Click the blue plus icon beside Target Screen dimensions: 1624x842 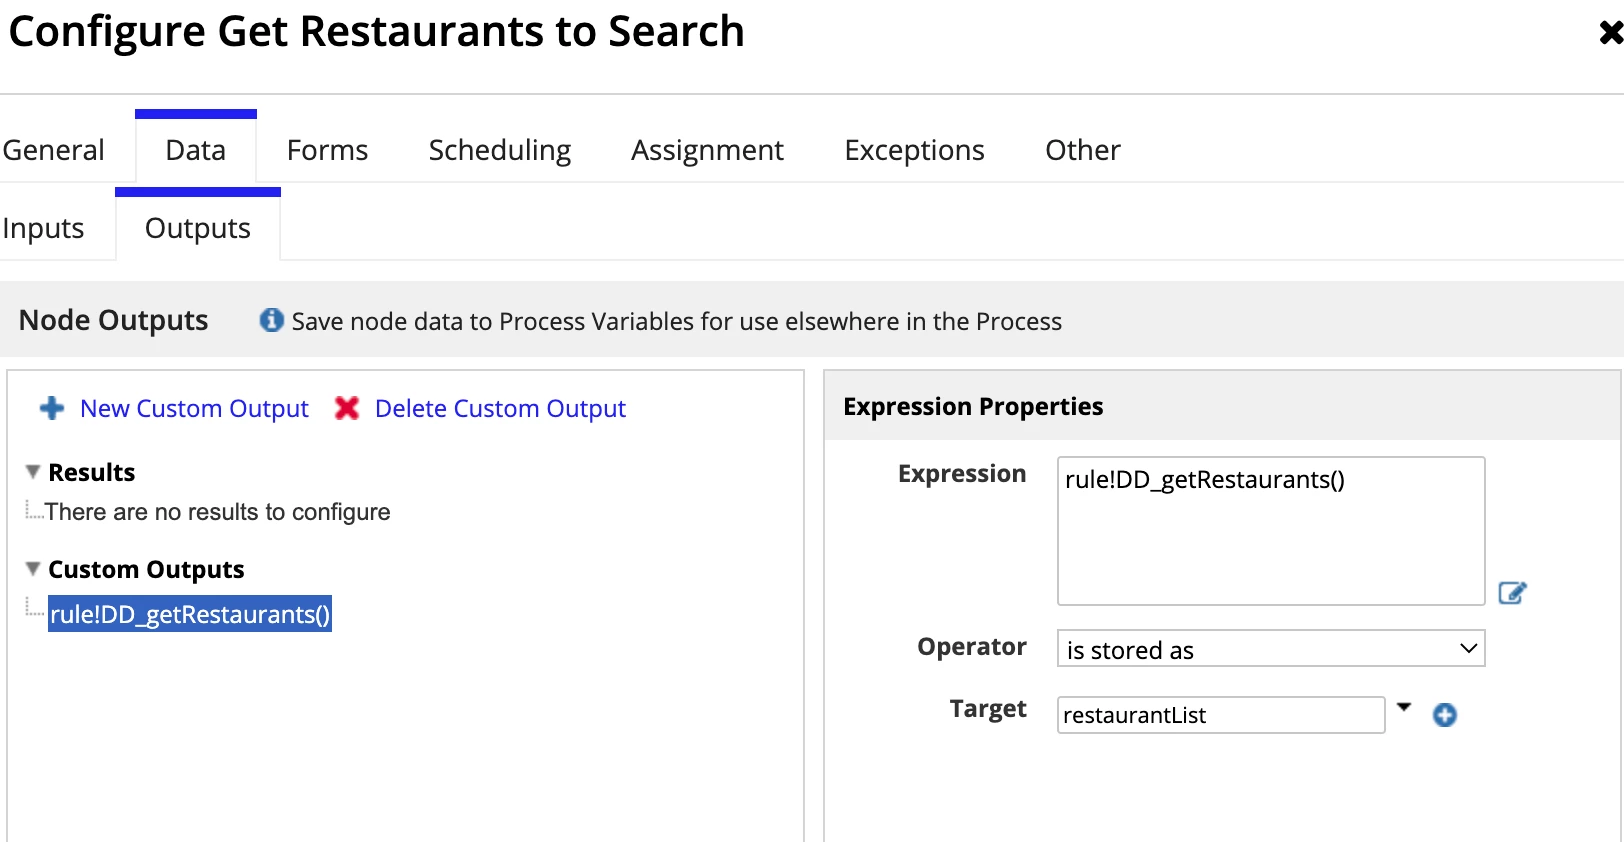click(1445, 715)
